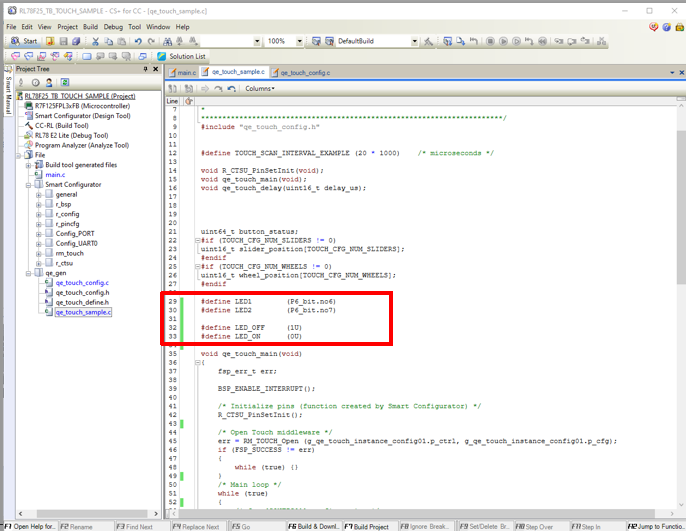Close the Project Tree panel
Image resolution: width=686 pixels, height=531 pixels.
(156, 69)
